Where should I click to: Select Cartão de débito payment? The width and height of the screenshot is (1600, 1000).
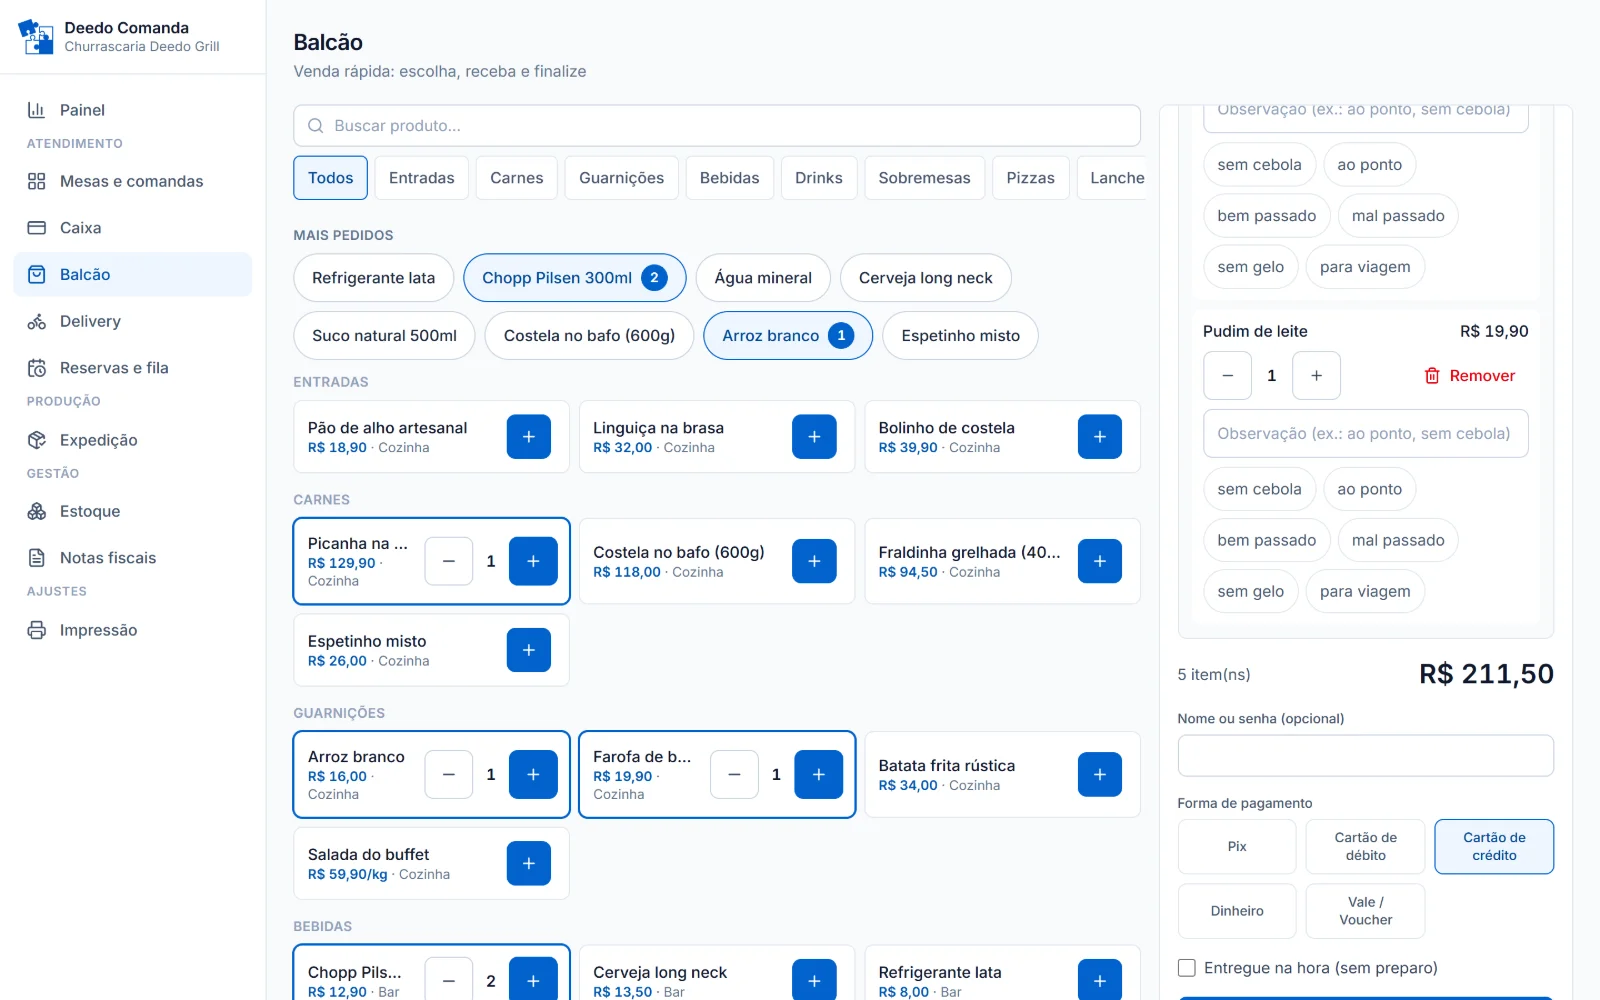[1366, 847]
